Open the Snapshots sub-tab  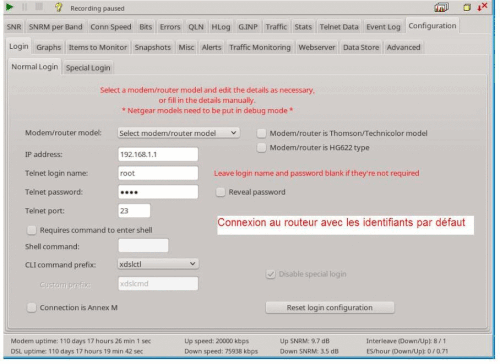152,47
